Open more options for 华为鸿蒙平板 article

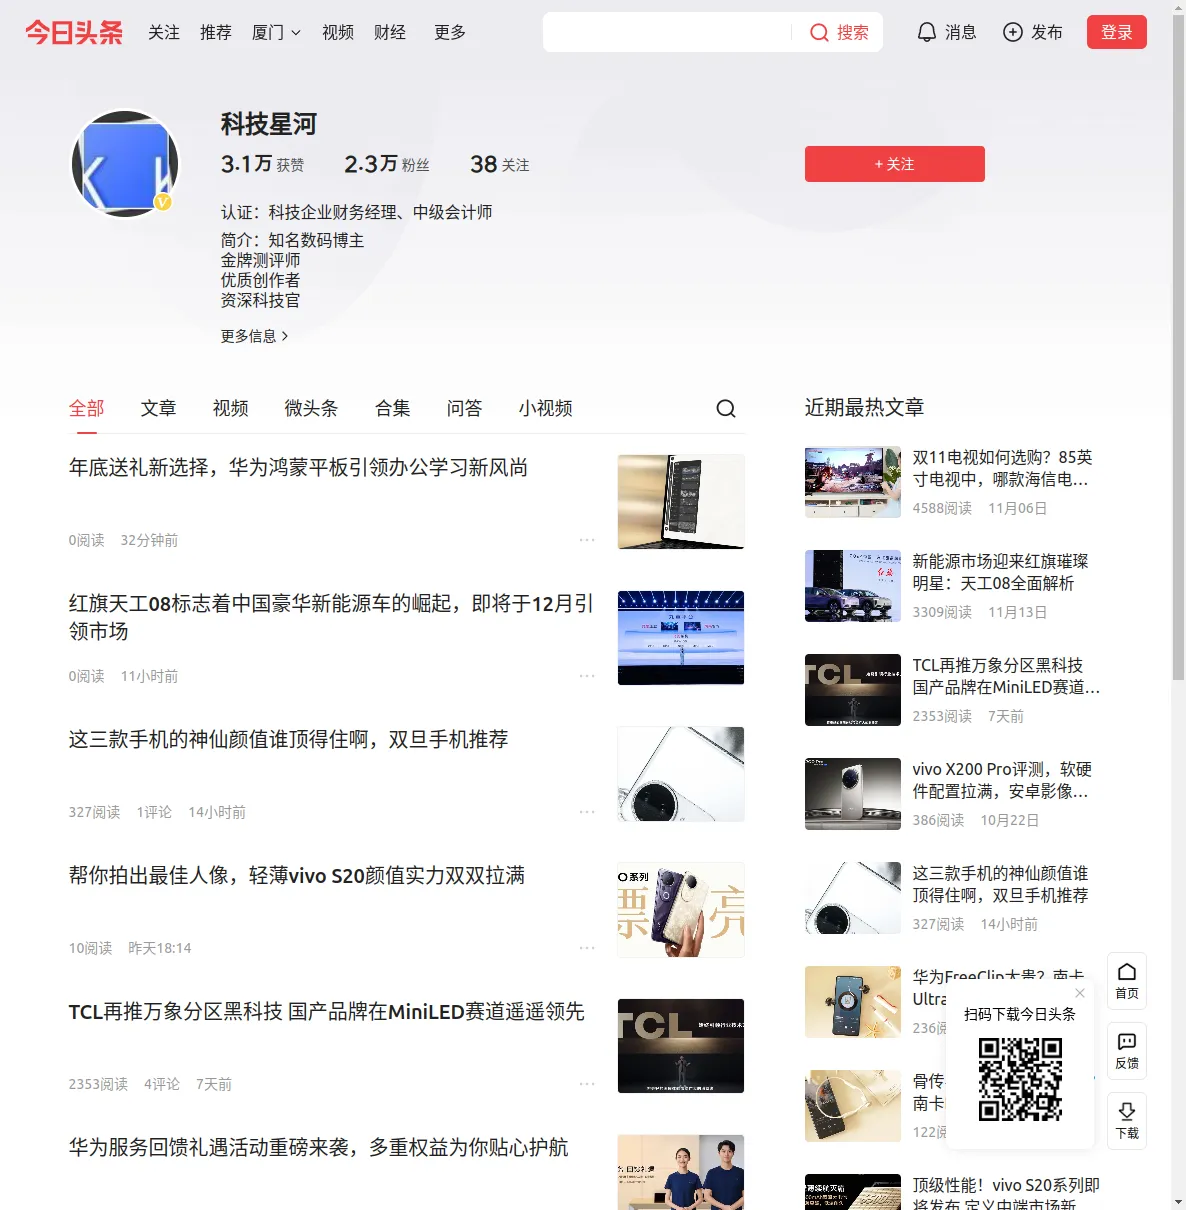pos(587,540)
